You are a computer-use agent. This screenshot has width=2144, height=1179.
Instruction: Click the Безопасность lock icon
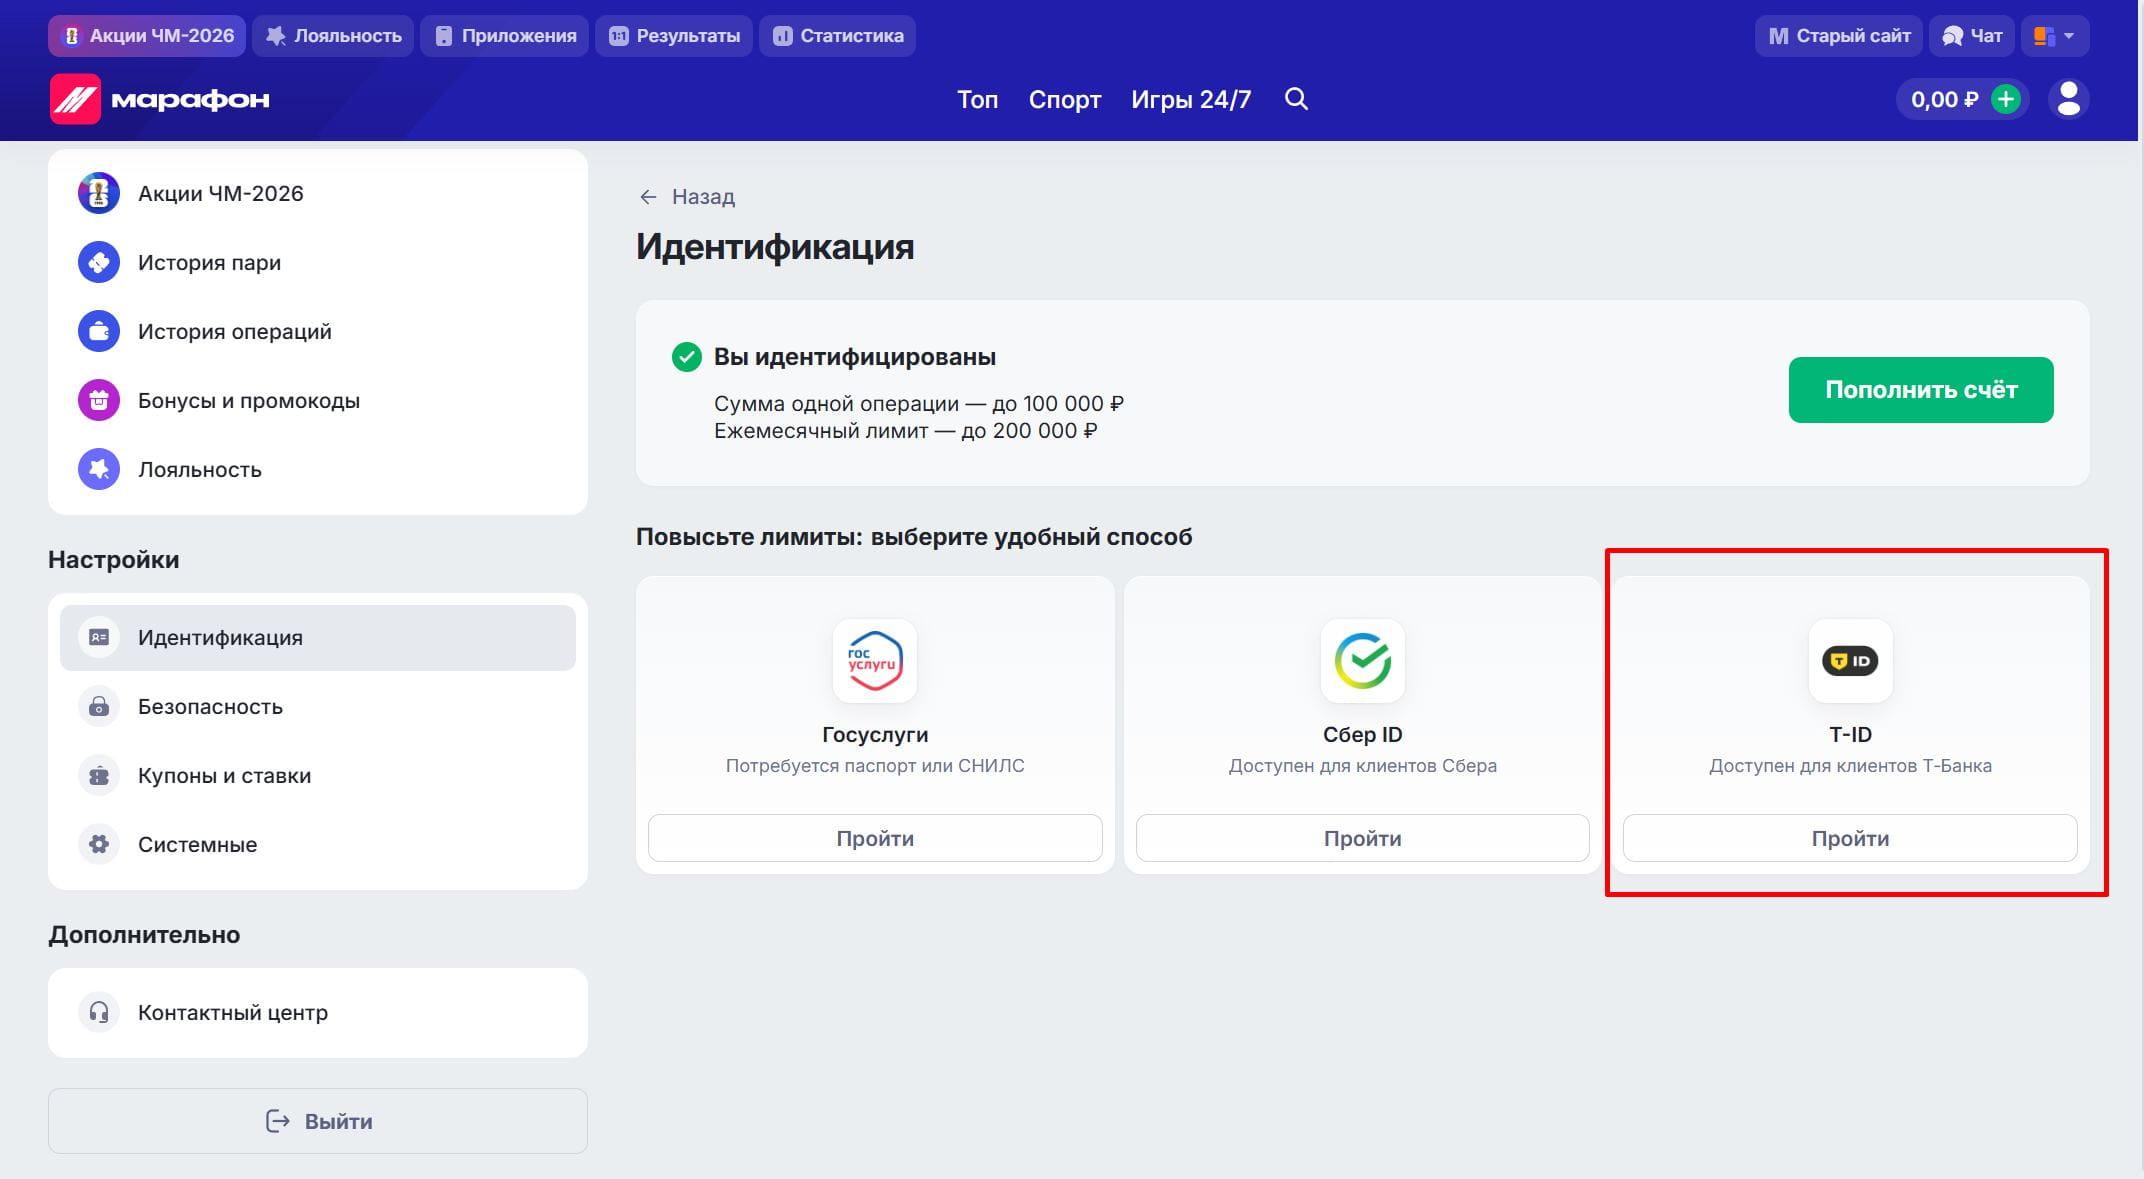pyautogui.click(x=99, y=706)
